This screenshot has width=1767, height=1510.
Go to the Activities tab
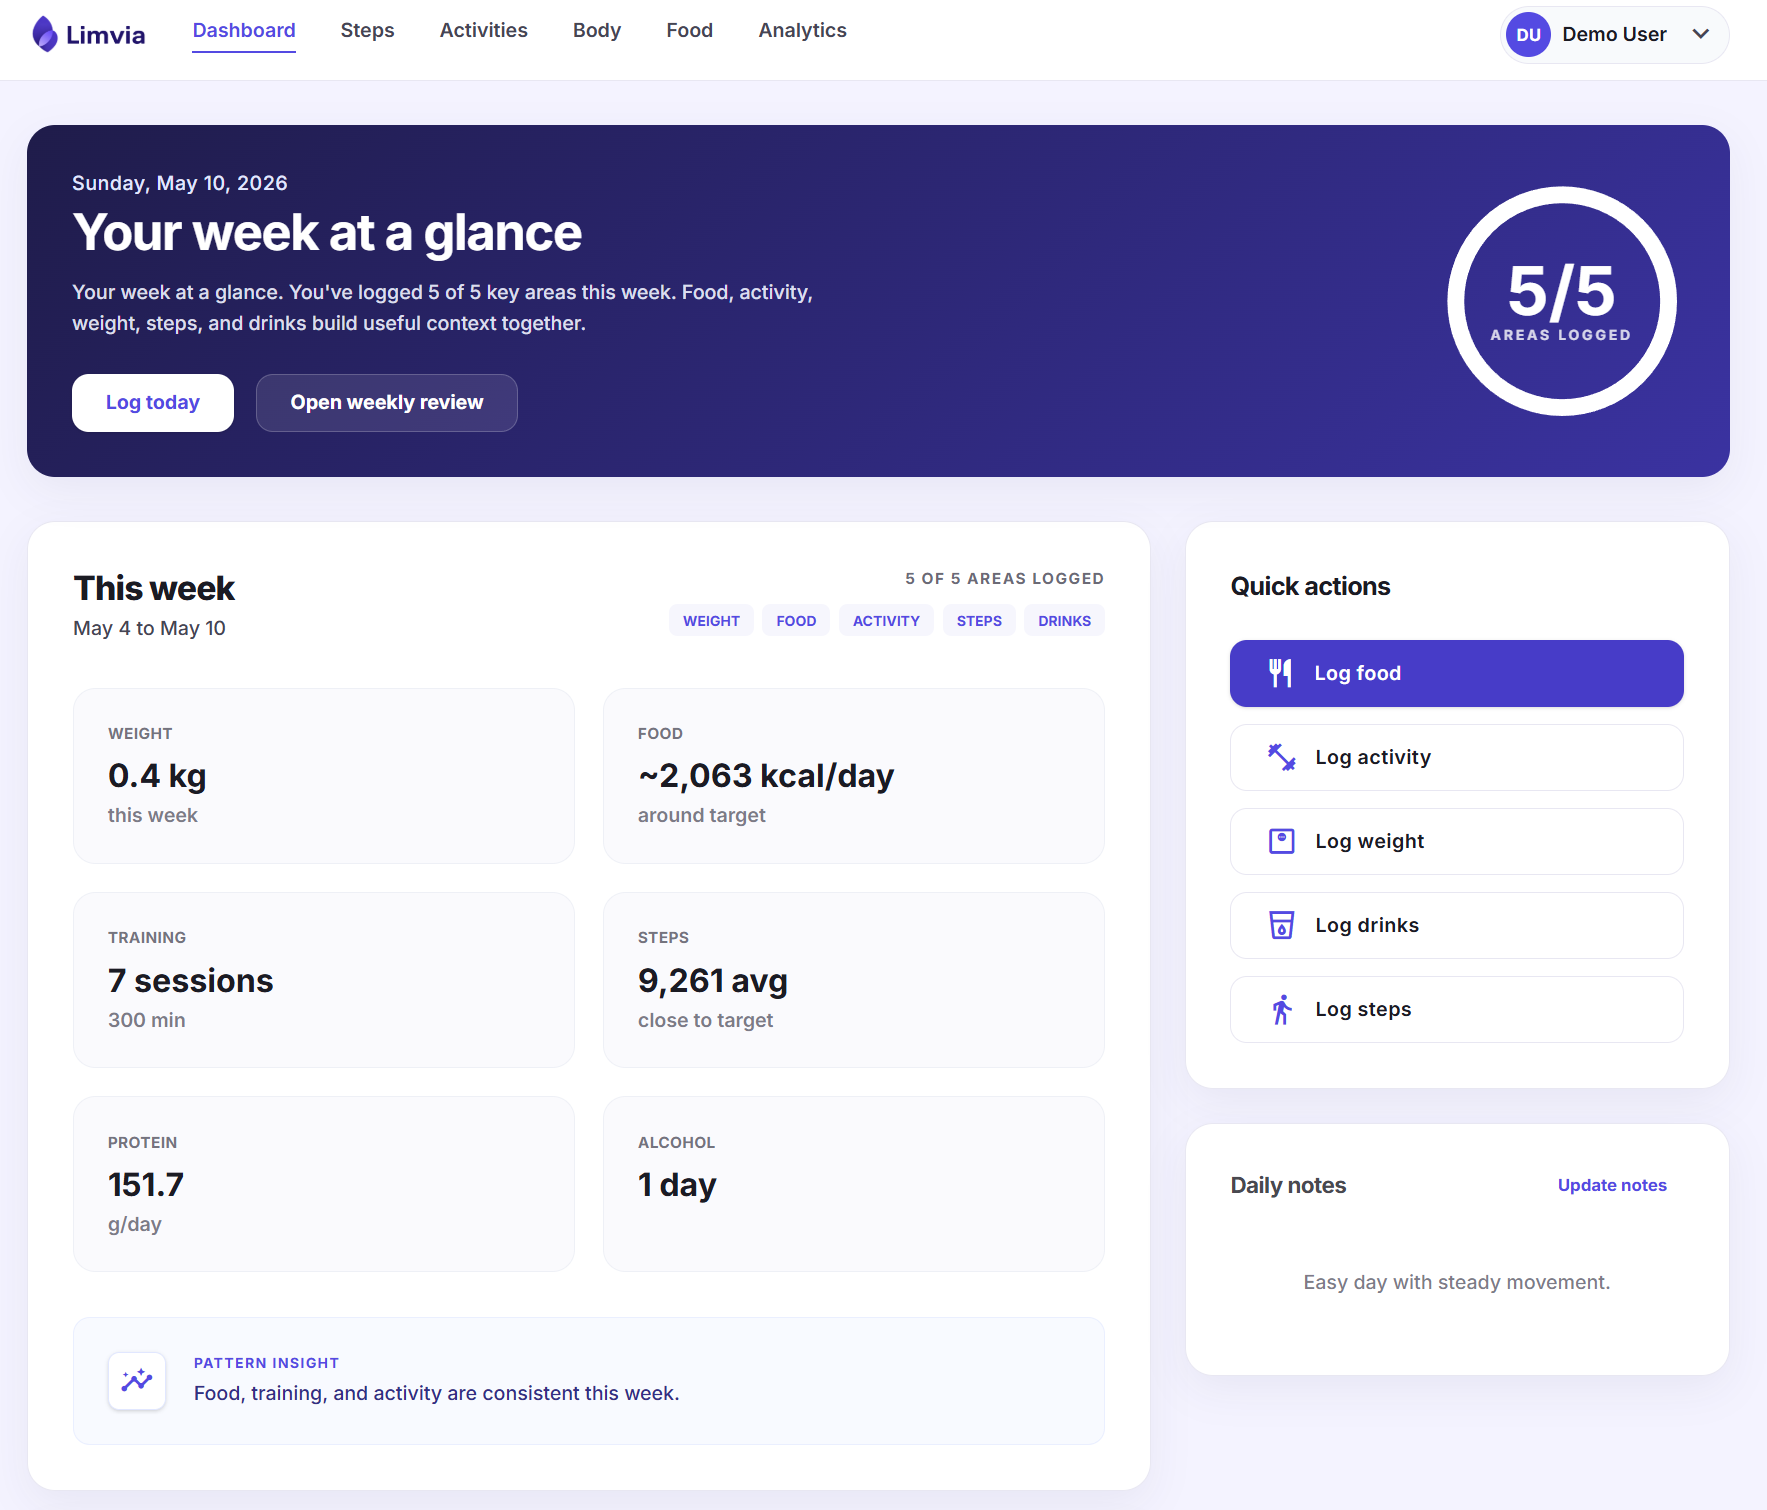484,31
